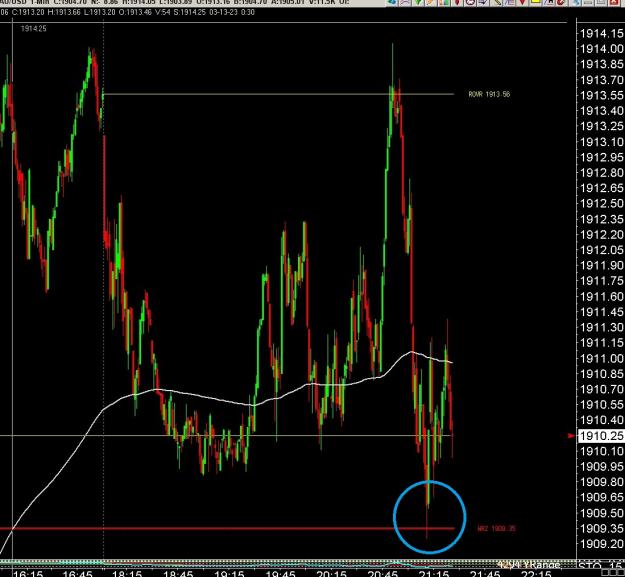The width and height of the screenshot is (625, 577).
Task: Click the 1913.55 price axis label
Action: pyautogui.click(x=601, y=95)
